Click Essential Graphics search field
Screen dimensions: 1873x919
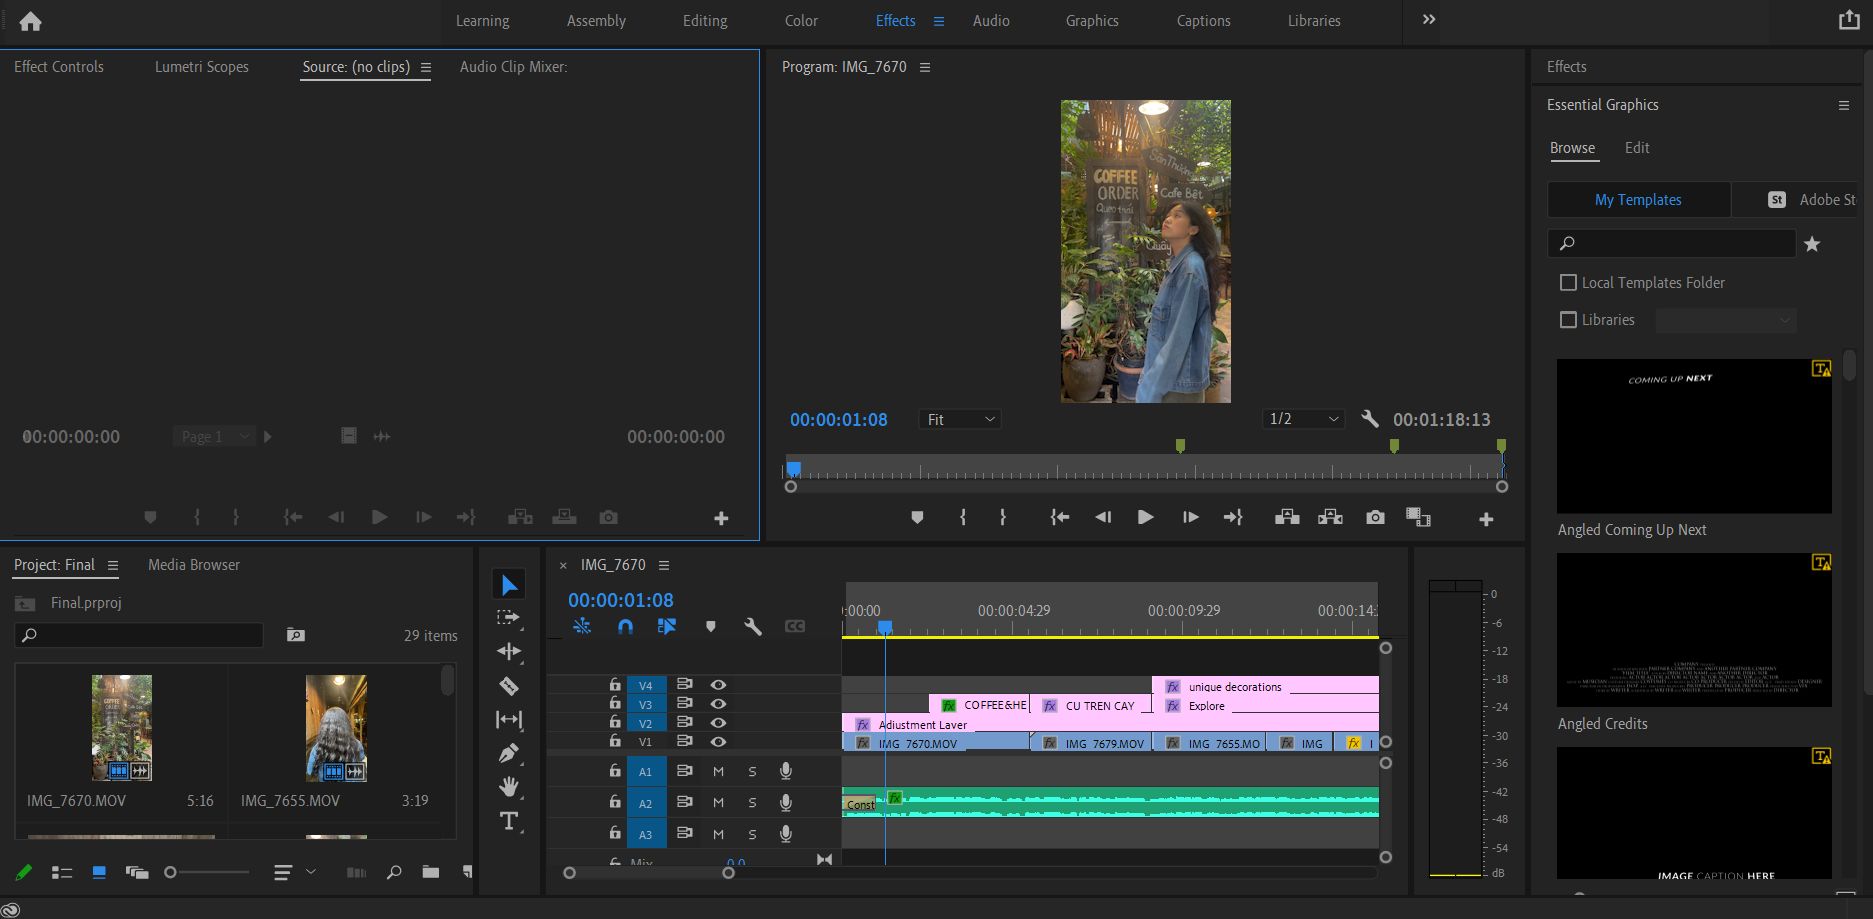[1671, 243]
